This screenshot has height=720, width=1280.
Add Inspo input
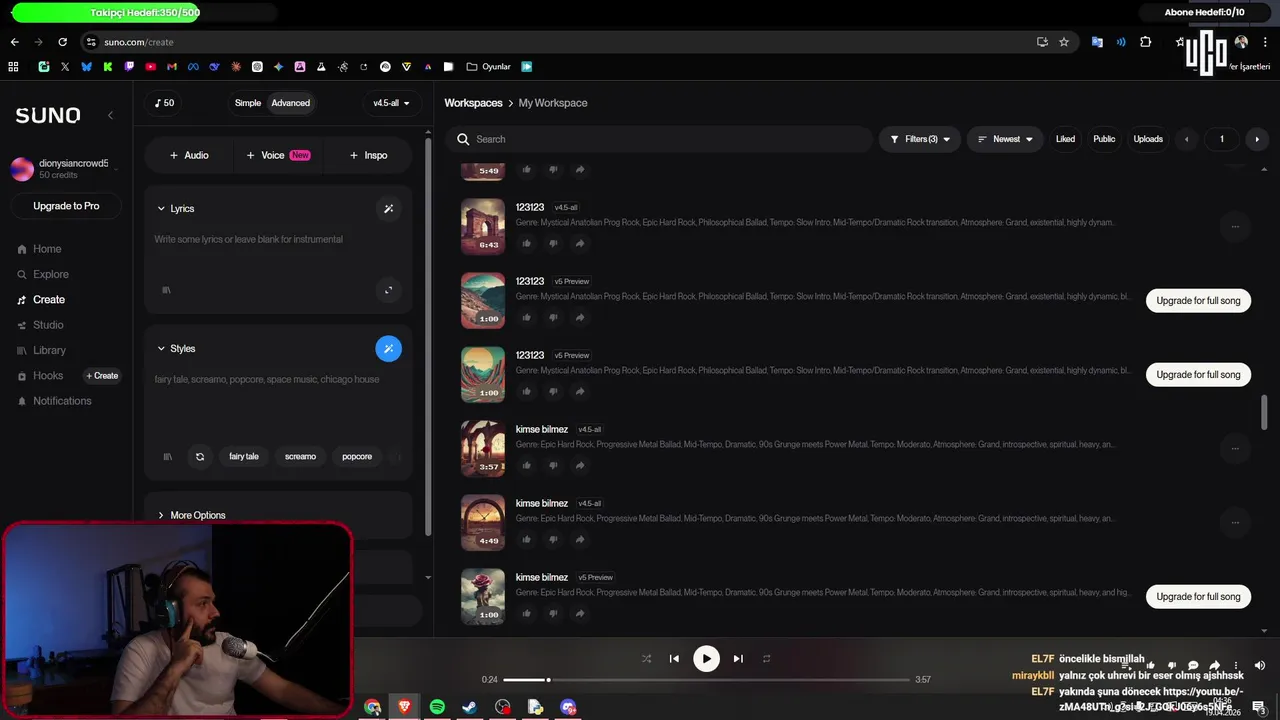pyautogui.click(x=368, y=156)
